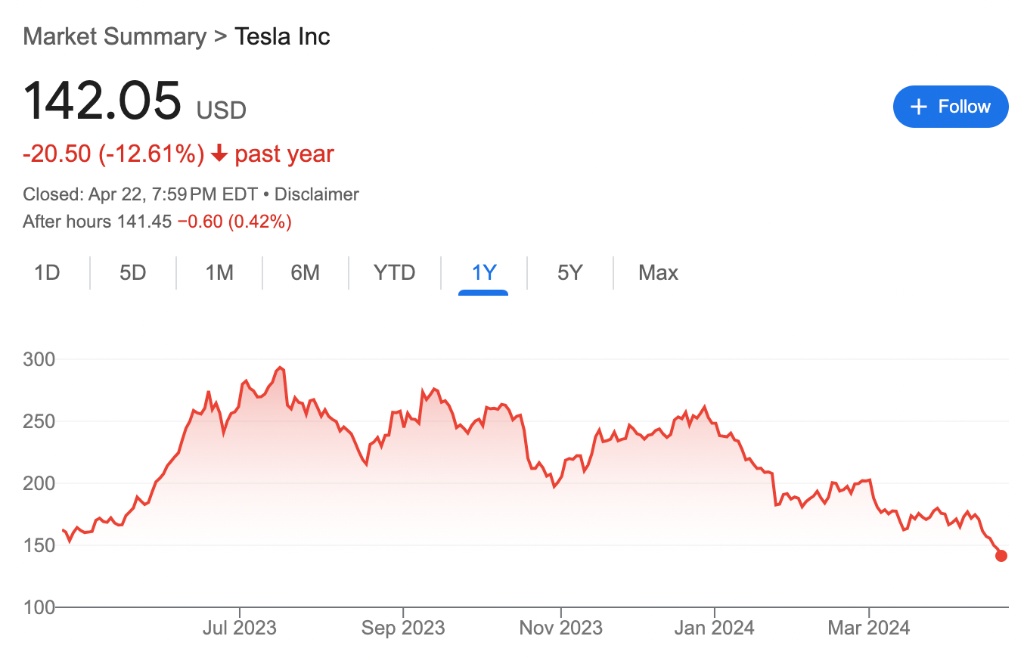Click the plus icon in Follow
Image resolution: width=1024 pixels, height=660 pixels.
[919, 107]
